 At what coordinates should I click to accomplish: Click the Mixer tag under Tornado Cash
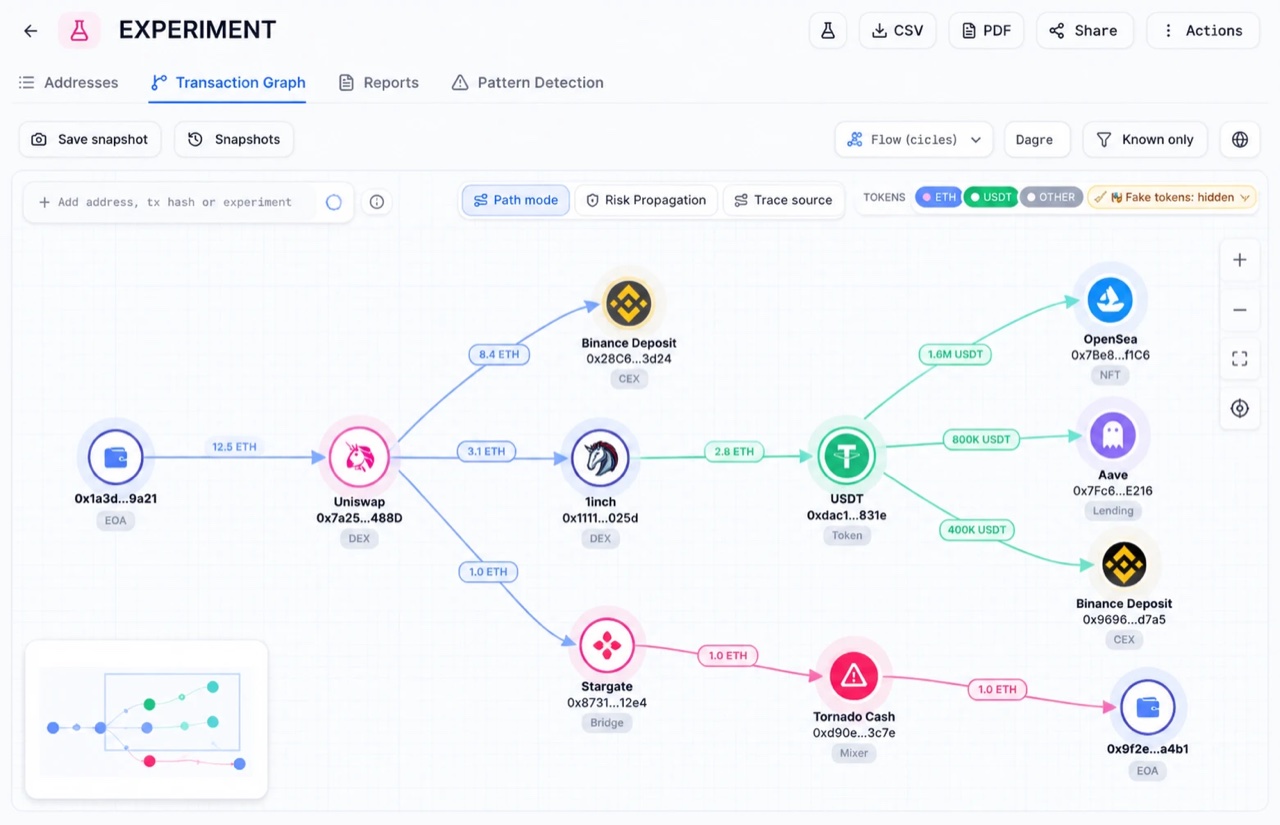coord(853,753)
